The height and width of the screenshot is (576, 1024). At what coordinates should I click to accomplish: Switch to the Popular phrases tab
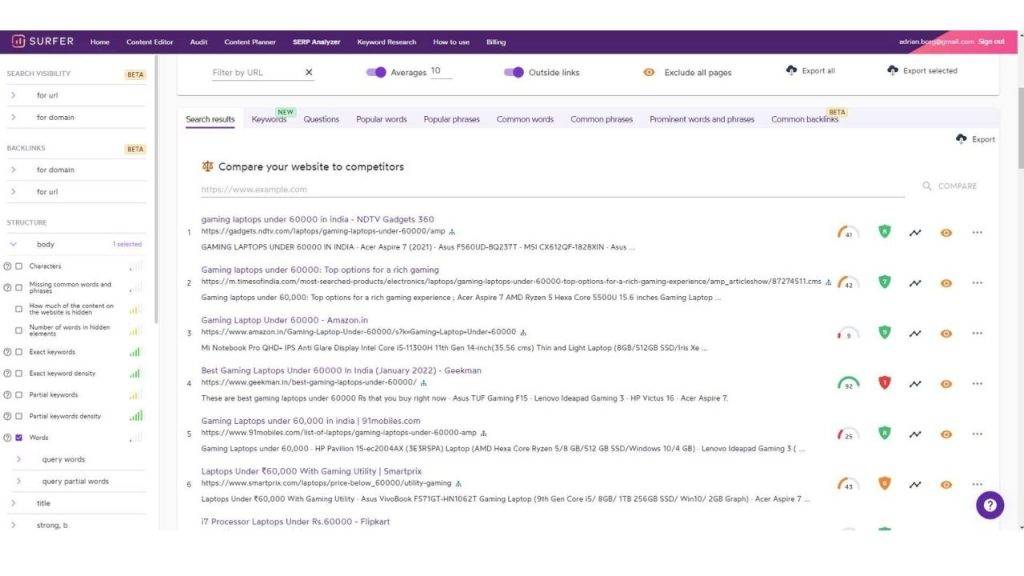(x=451, y=119)
